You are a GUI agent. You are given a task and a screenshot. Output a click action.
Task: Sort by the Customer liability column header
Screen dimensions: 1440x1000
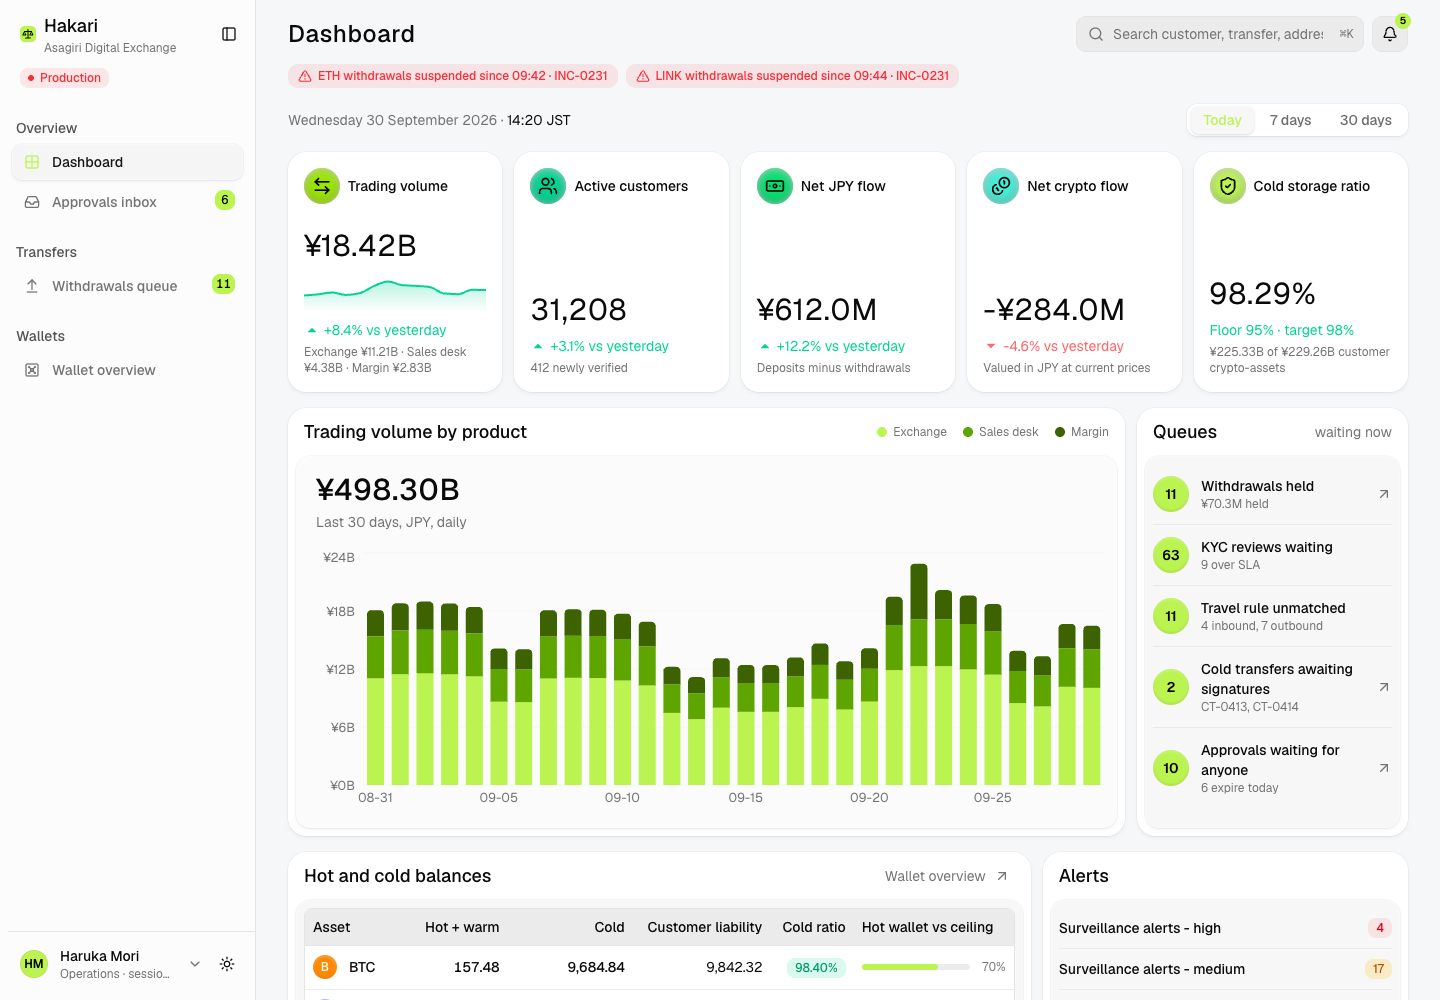pos(705,927)
